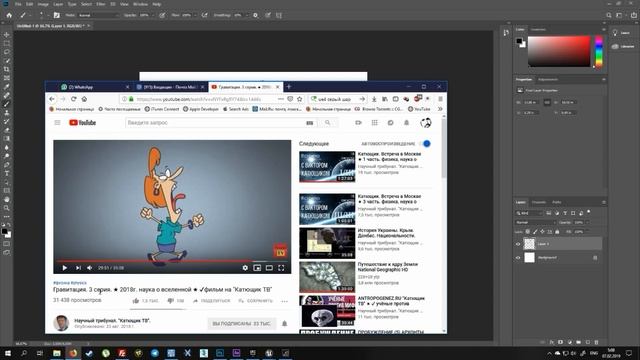This screenshot has height=360, width=640.
Task: Click the subscribed button under the video
Action: (x=242, y=324)
